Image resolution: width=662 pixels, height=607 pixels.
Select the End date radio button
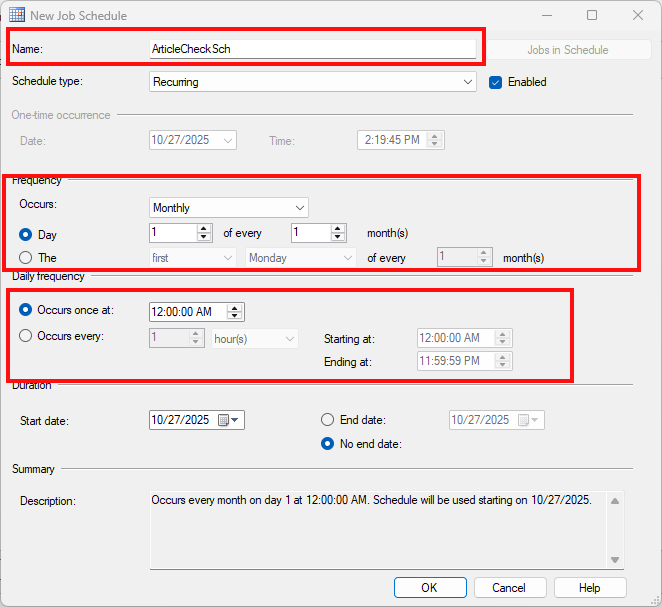coord(328,420)
